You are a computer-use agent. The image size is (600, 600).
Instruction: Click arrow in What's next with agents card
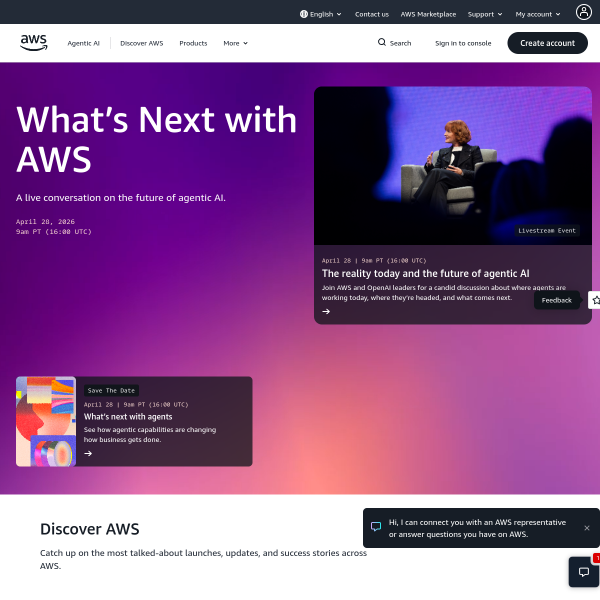coord(88,453)
